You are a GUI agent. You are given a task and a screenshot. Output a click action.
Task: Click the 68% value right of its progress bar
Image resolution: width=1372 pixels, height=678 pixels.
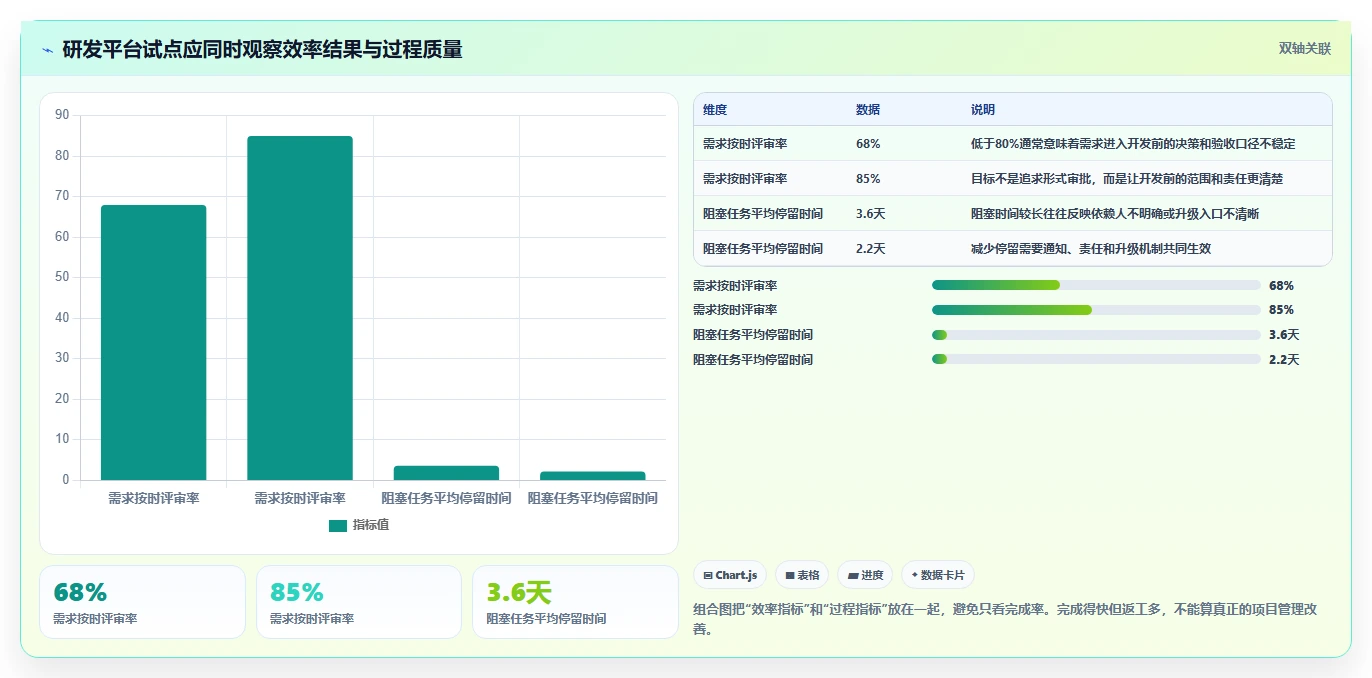click(x=1281, y=285)
